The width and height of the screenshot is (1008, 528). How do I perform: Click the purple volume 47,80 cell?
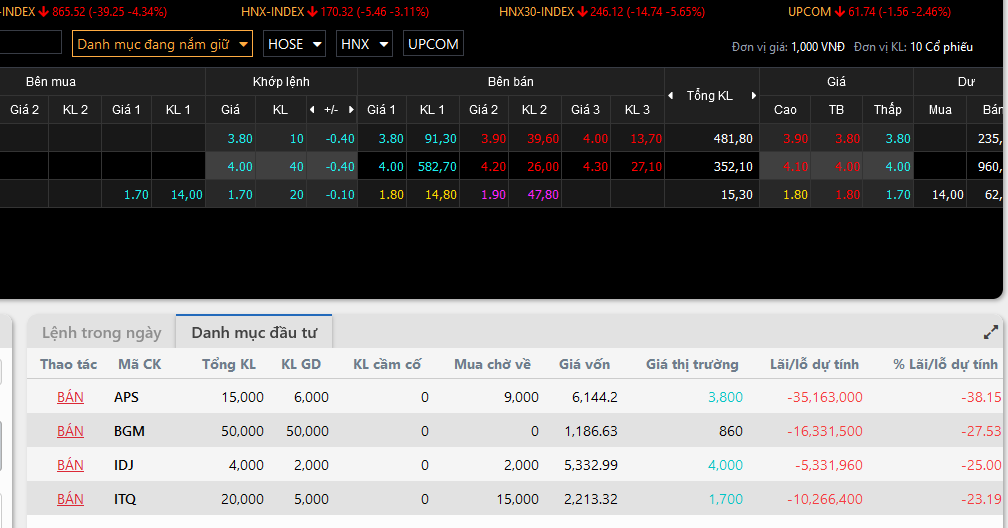535,194
